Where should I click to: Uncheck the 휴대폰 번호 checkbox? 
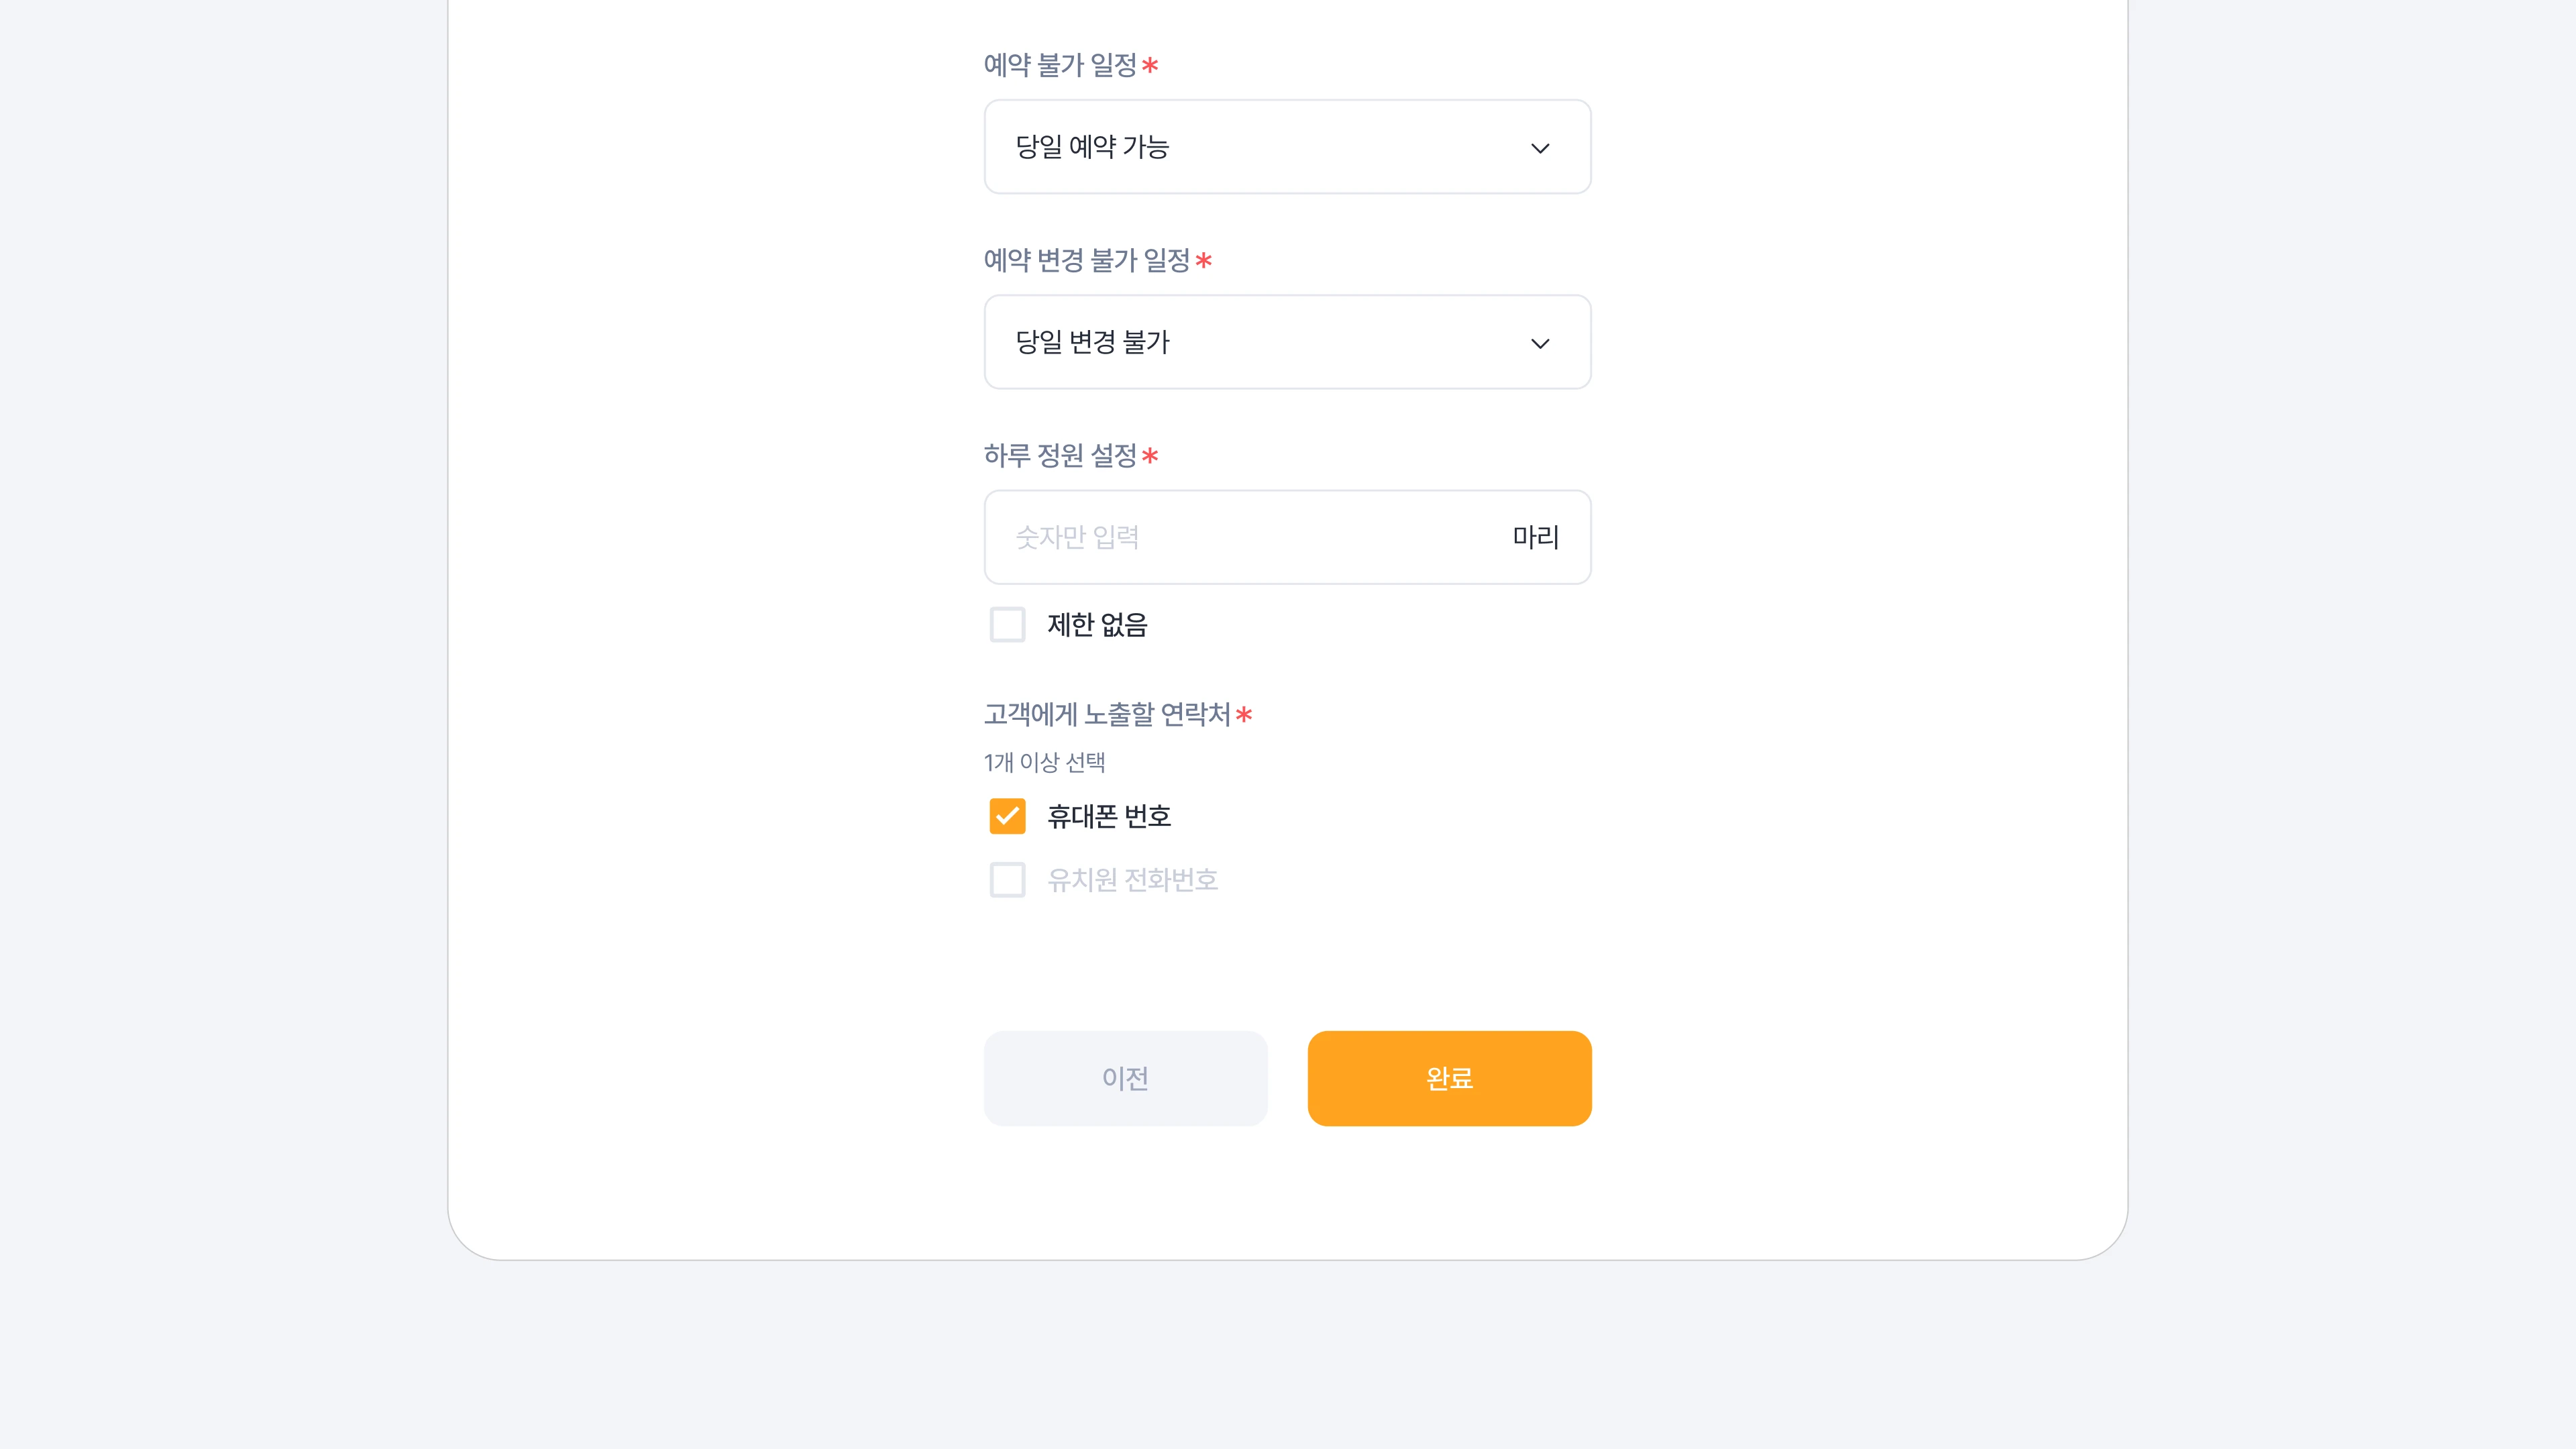point(1007,816)
